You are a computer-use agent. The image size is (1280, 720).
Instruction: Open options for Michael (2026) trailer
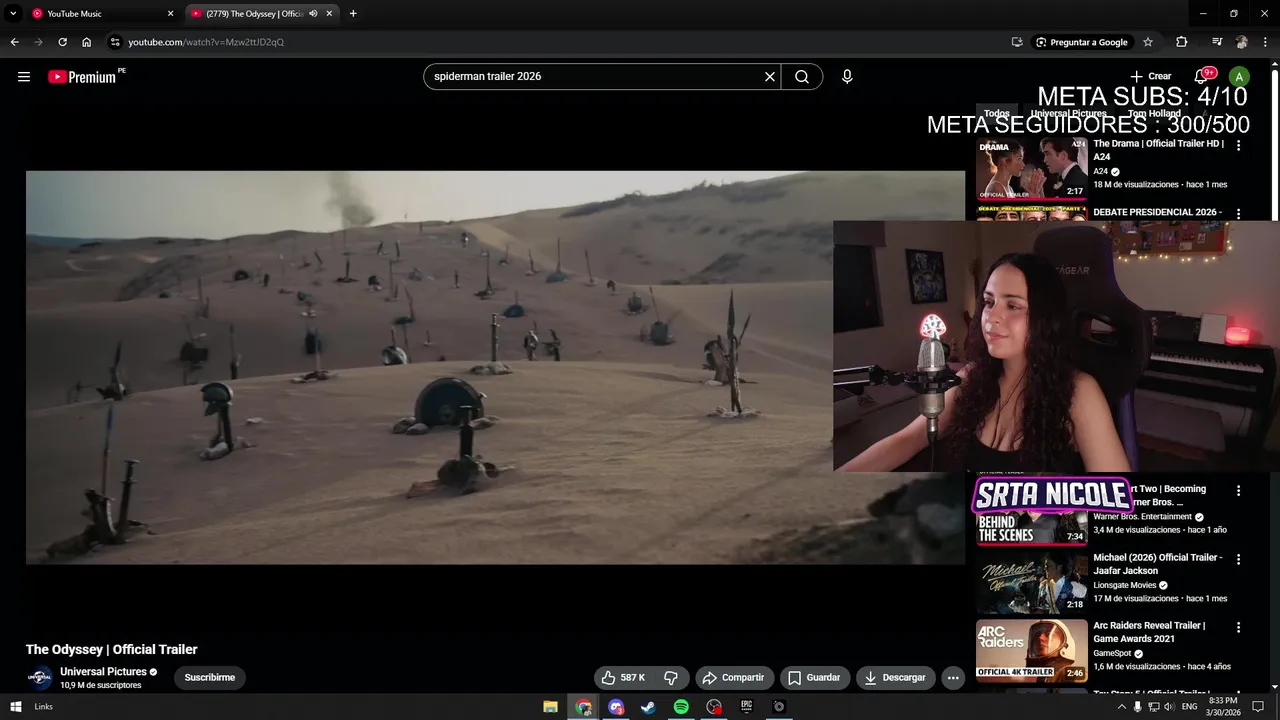tap(1238, 560)
